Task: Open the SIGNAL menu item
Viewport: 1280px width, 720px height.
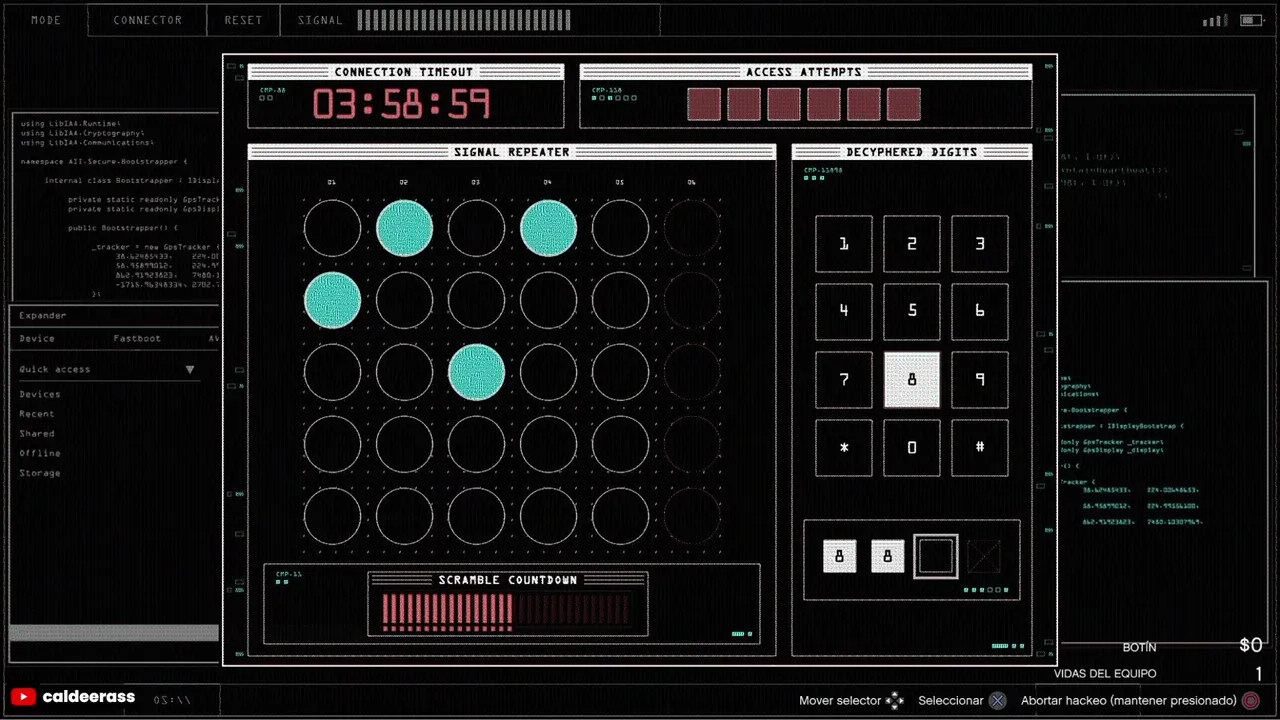Action: tap(320, 20)
